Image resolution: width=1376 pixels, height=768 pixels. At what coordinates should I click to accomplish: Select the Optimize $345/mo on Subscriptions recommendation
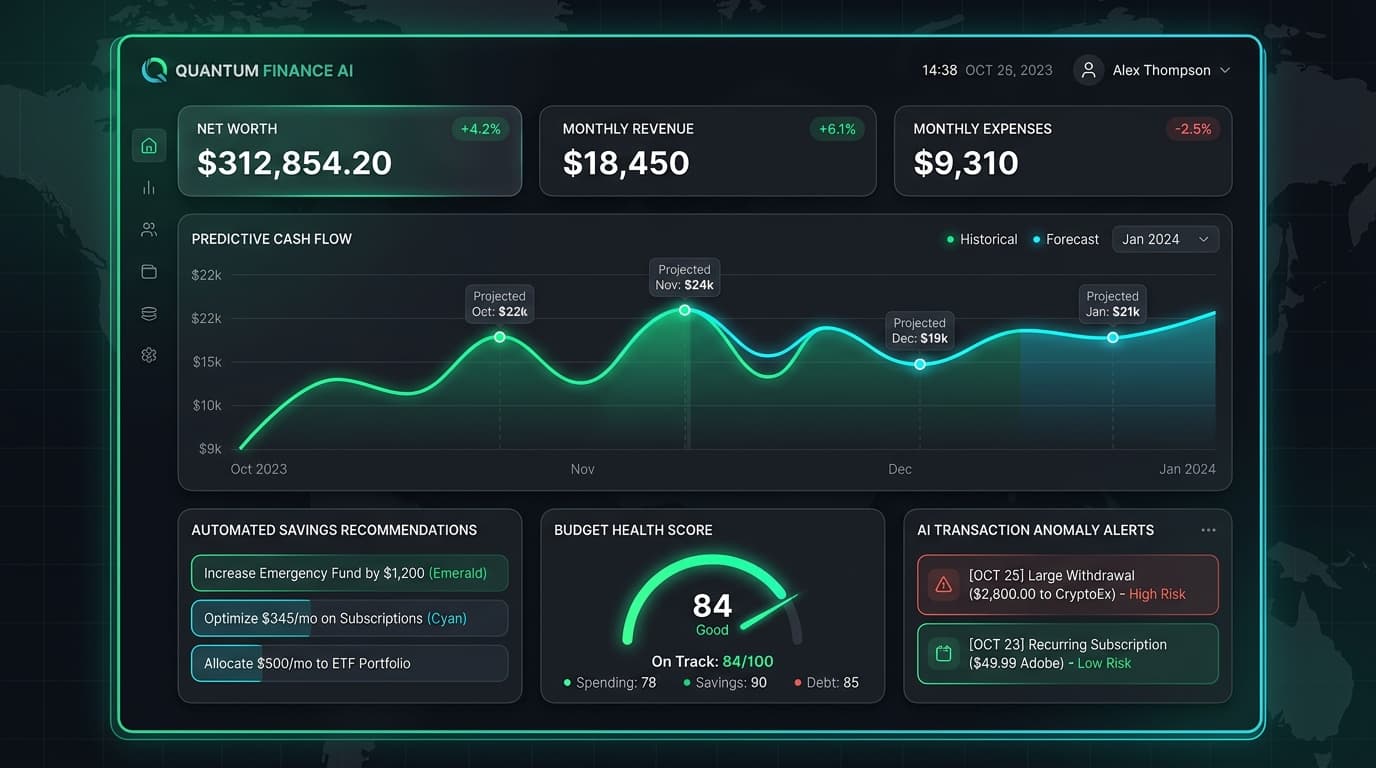(x=350, y=618)
